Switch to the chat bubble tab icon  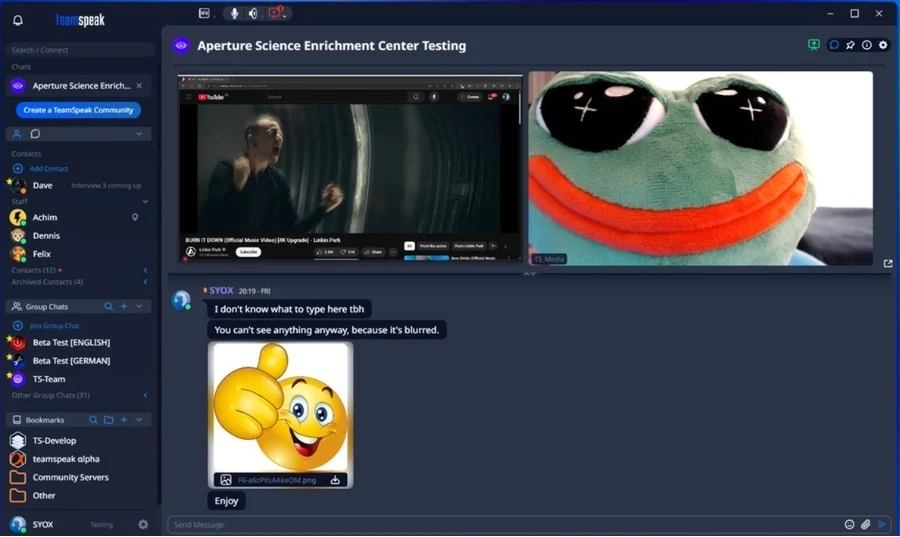[x=35, y=134]
